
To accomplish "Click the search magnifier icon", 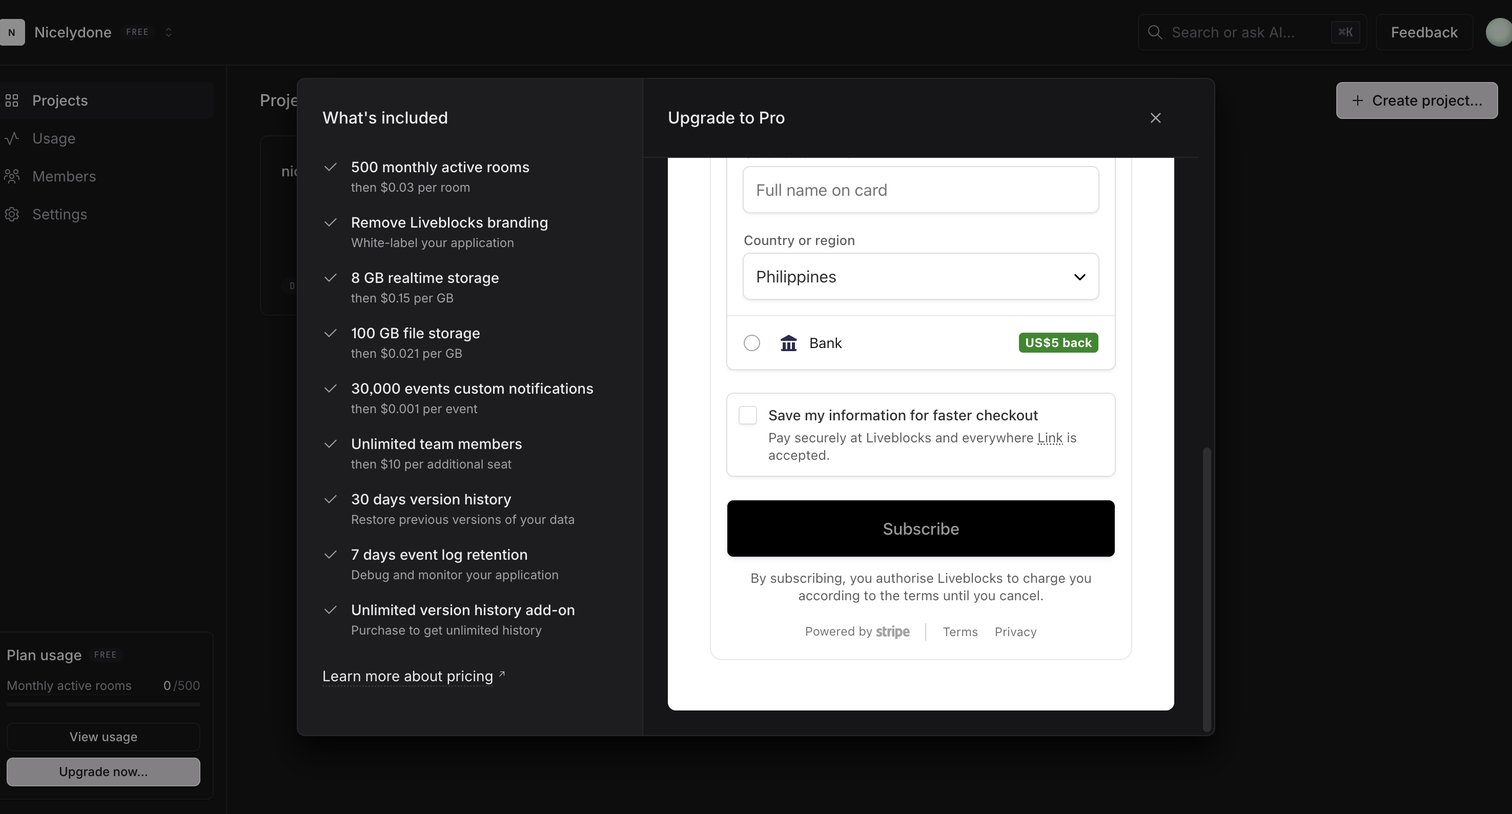I will [x=1155, y=32].
